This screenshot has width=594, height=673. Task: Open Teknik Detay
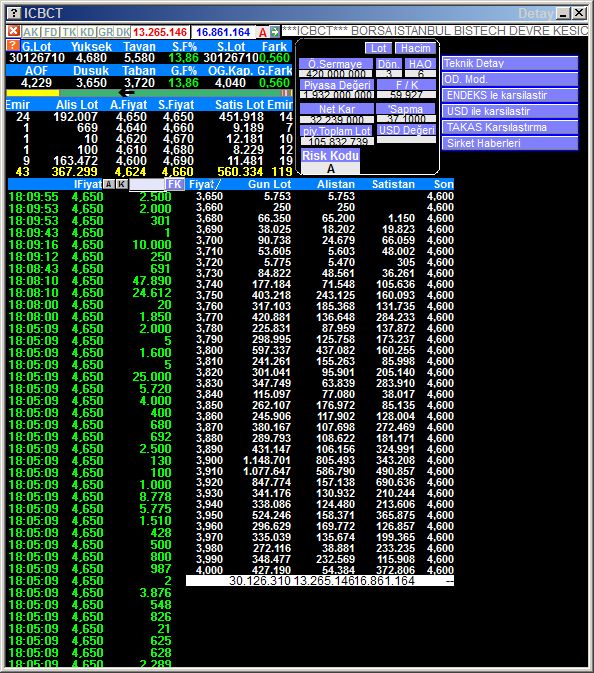point(510,64)
